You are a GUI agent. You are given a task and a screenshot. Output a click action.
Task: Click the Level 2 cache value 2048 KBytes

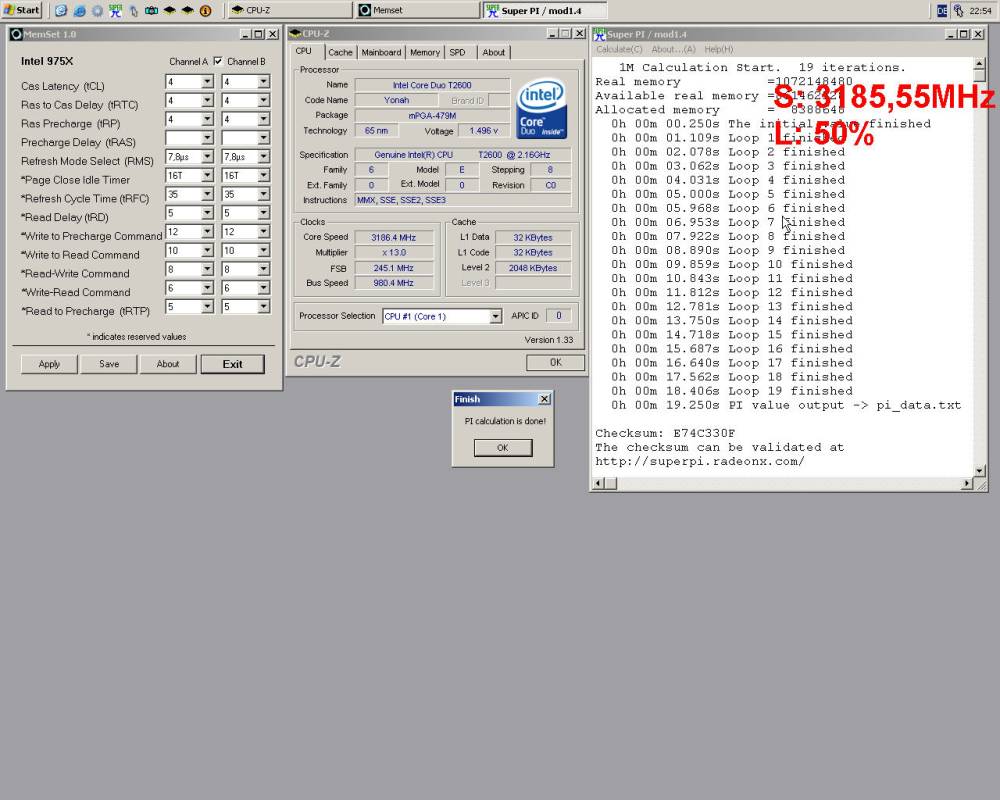(x=533, y=268)
